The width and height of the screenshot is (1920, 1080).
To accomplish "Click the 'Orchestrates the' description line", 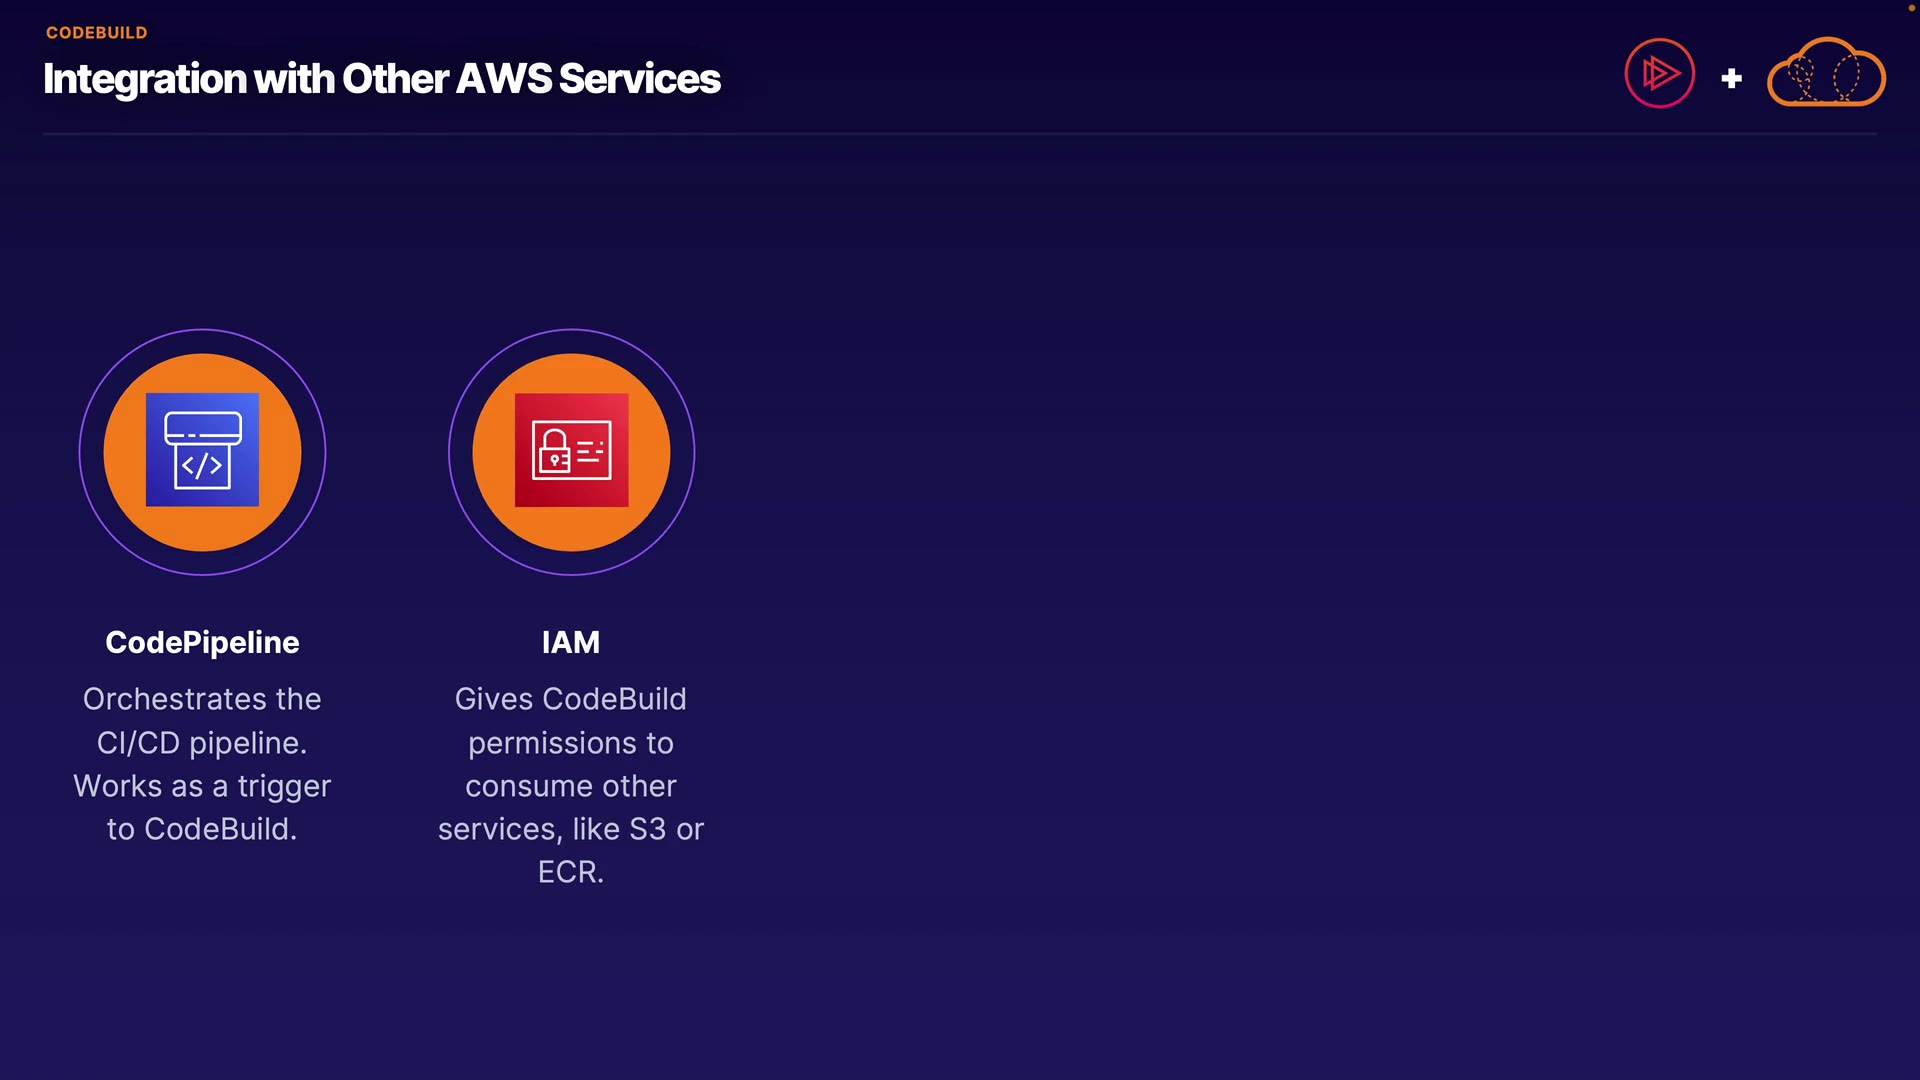I will click(x=202, y=699).
